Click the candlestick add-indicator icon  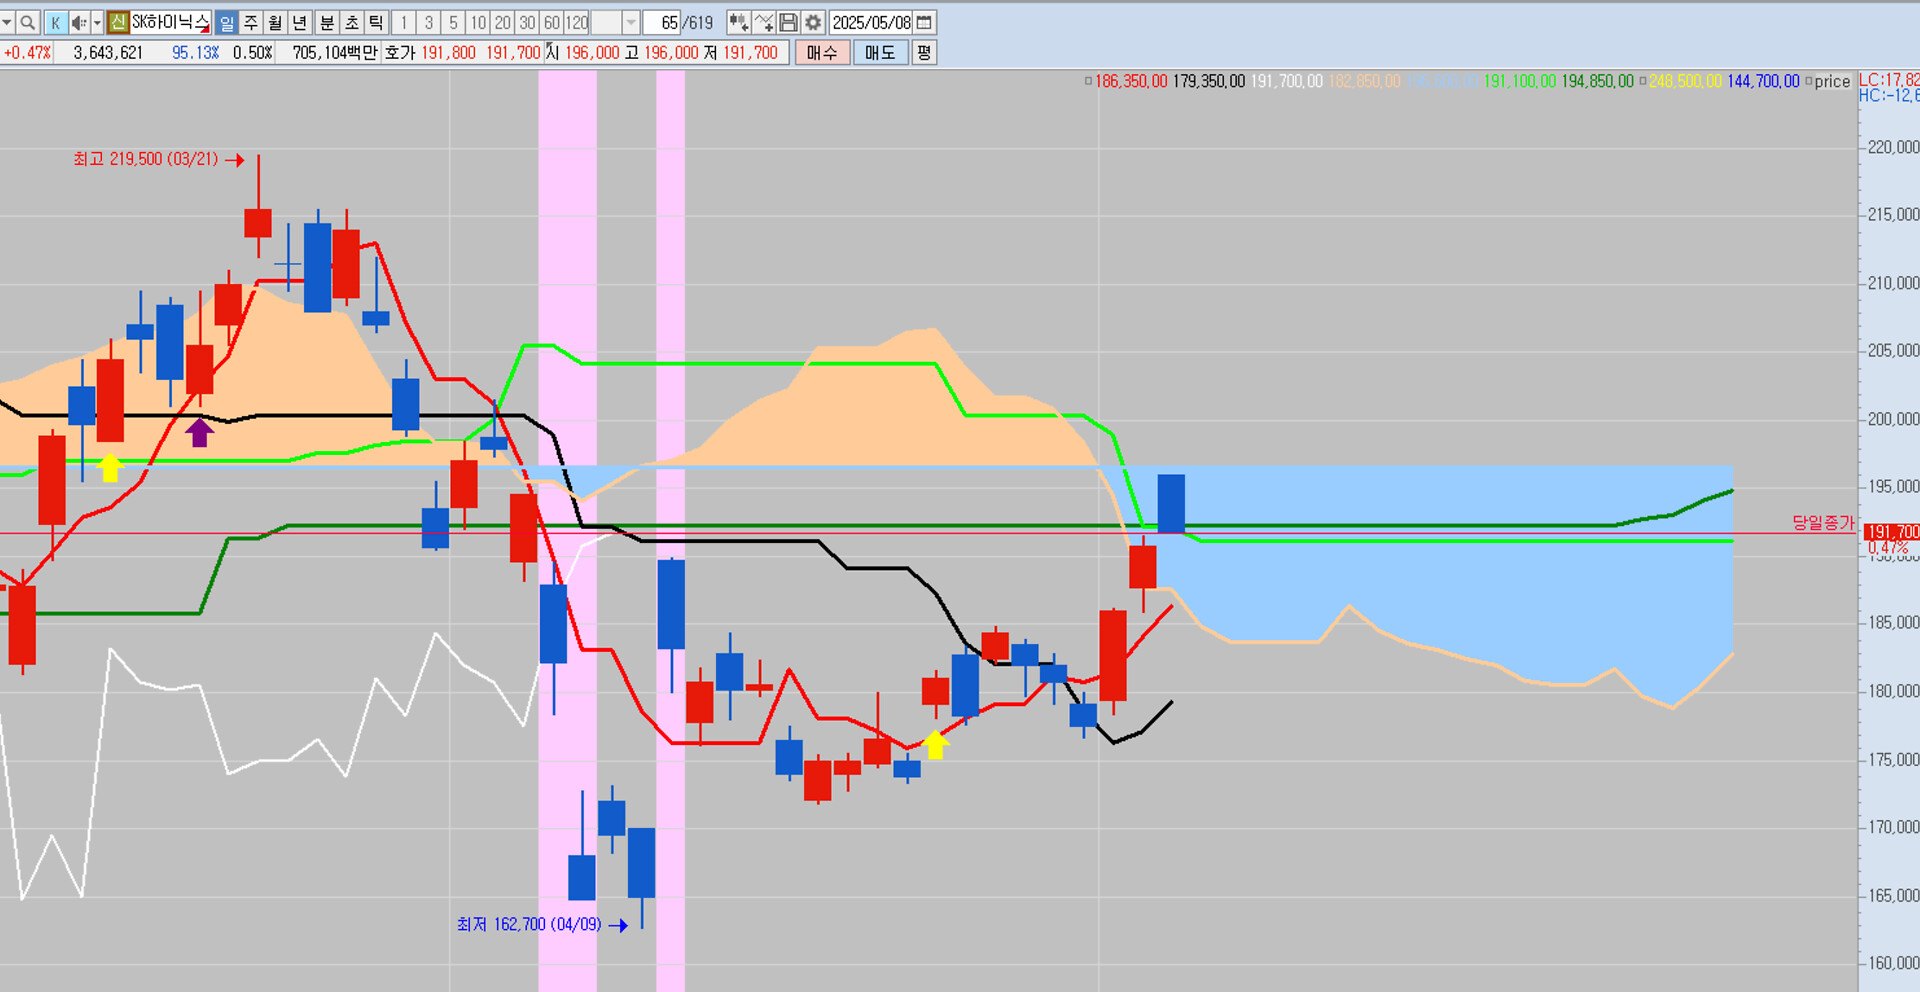click(x=738, y=22)
